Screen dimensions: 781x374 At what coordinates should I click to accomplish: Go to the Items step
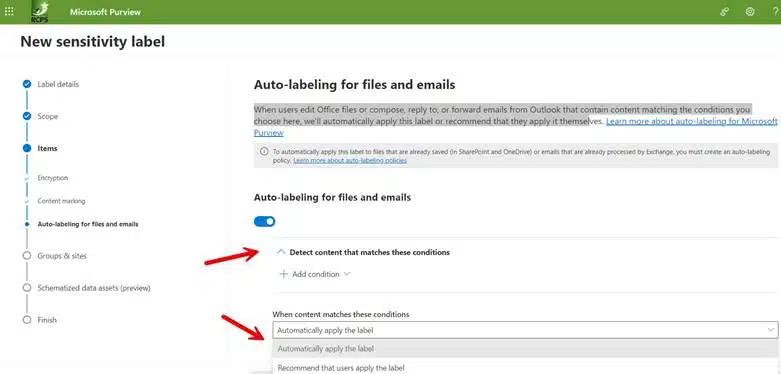47,148
